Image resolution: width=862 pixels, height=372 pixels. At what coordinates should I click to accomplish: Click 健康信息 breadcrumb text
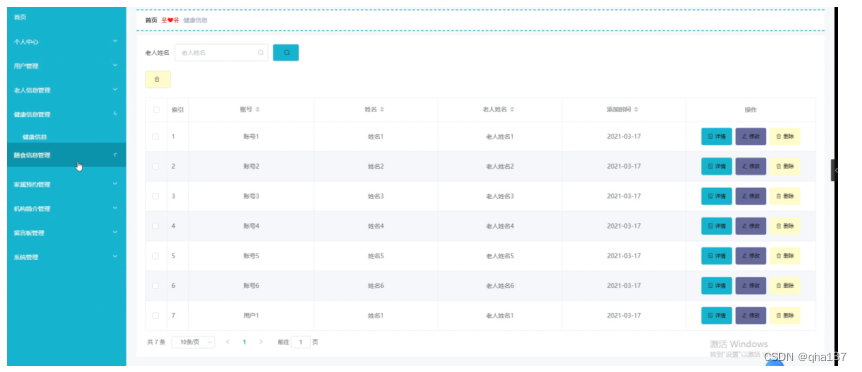[195, 20]
